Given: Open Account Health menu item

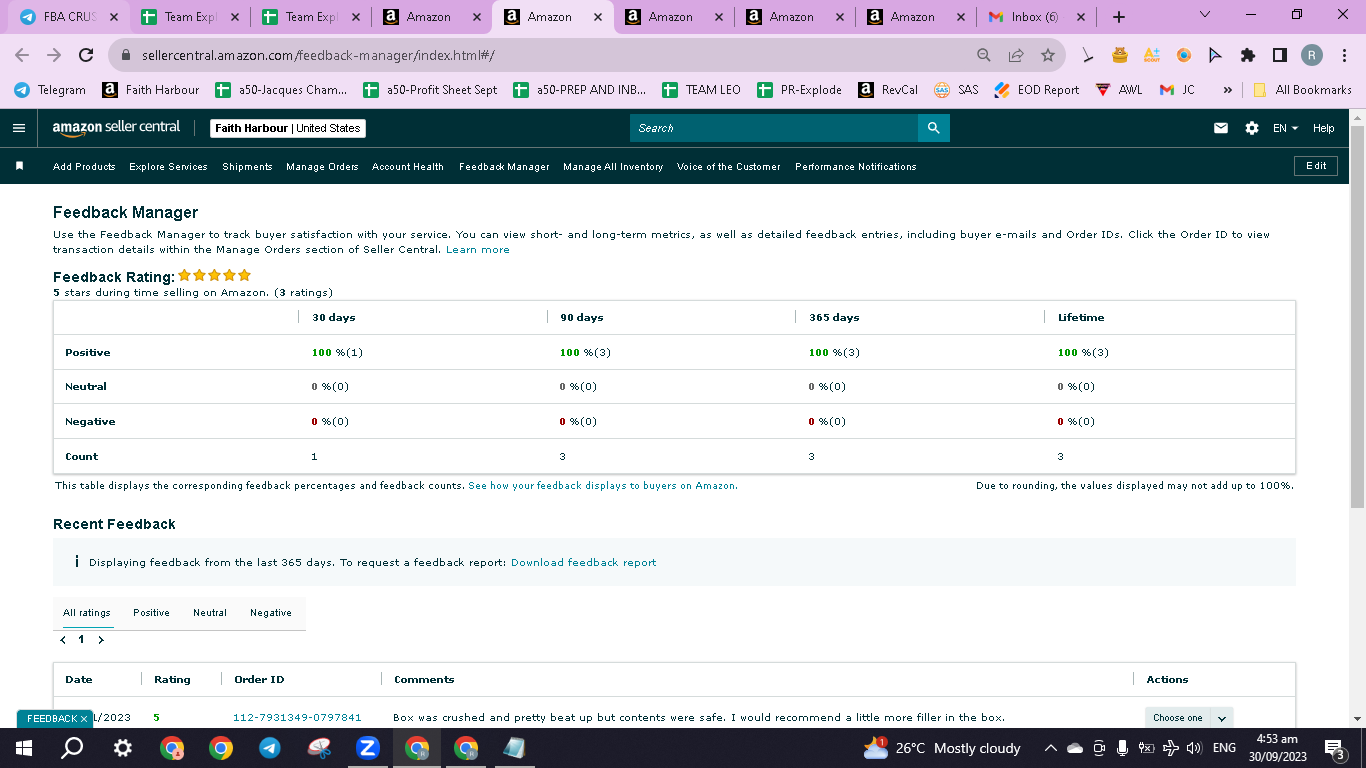Looking at the screenshot, I should tap(408, 167).
